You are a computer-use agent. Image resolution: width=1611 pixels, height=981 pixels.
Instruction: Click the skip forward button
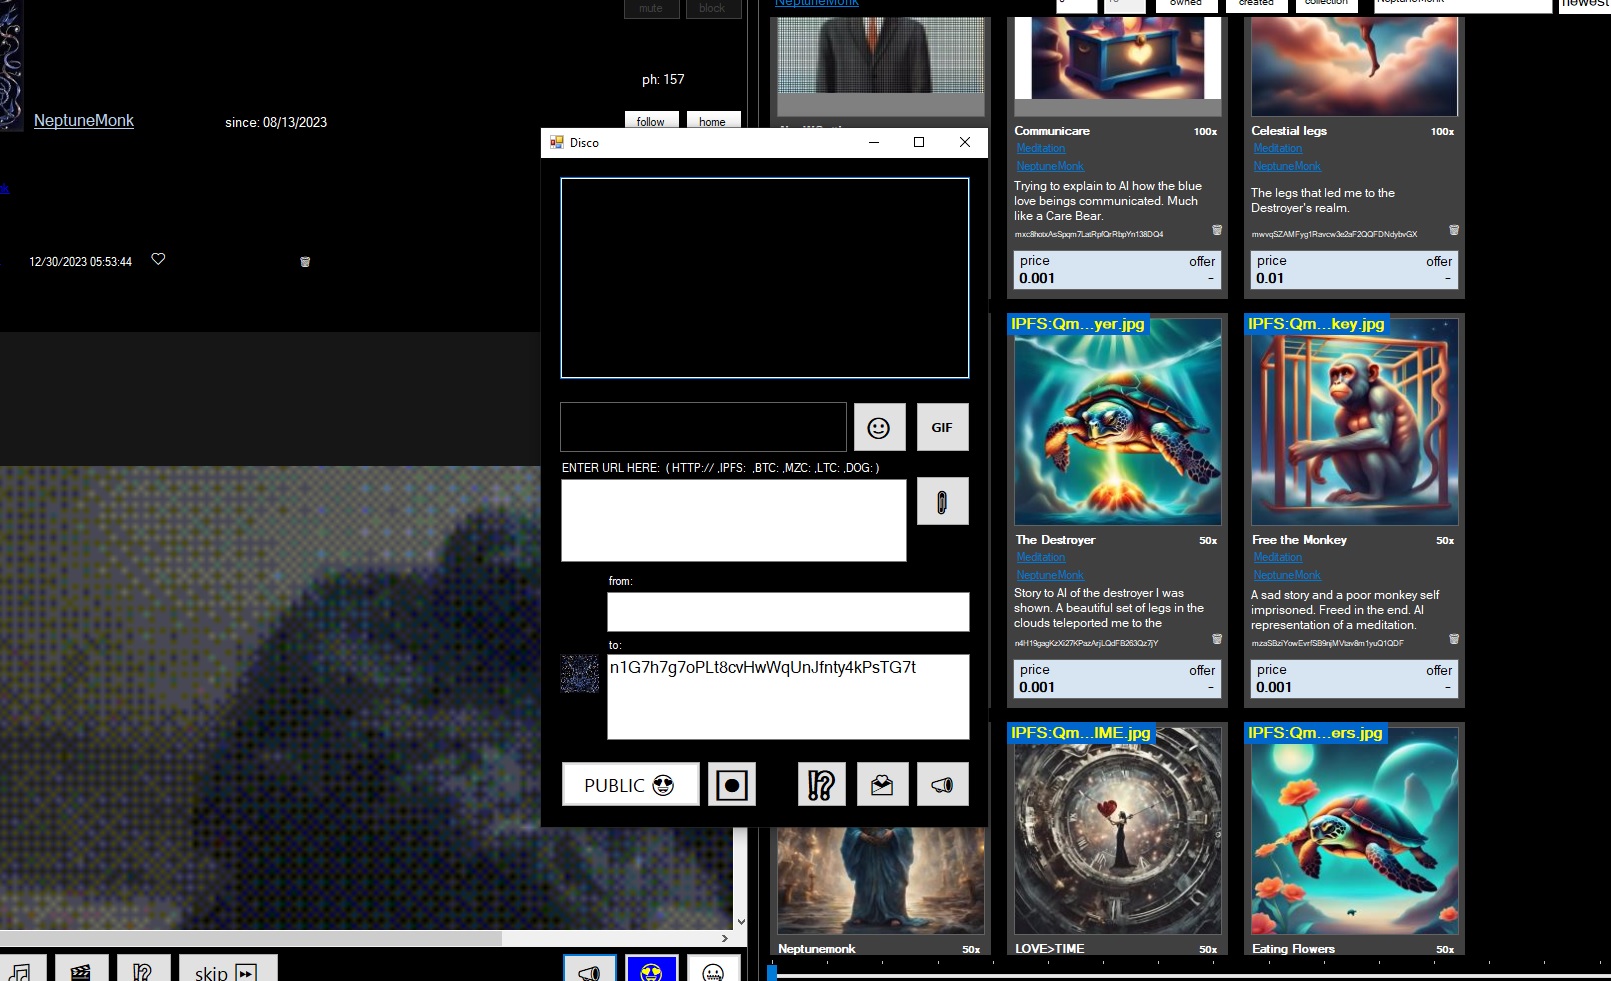click(227, 971)
